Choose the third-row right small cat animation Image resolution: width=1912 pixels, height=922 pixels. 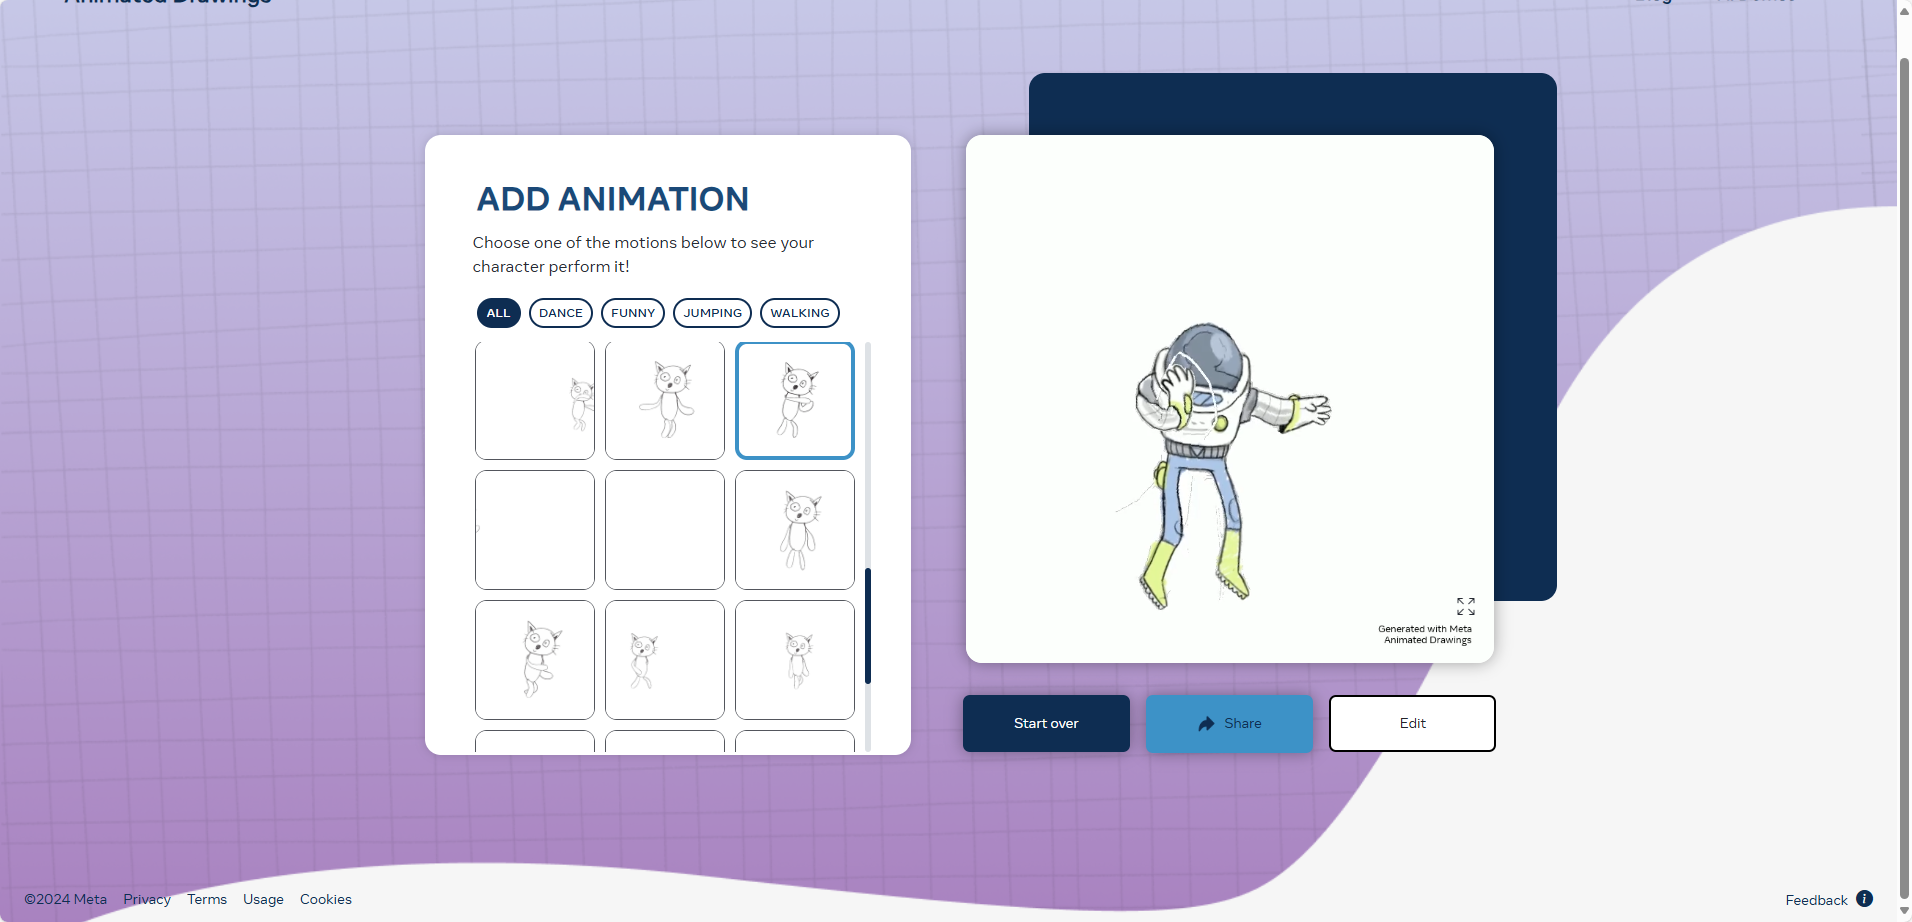795,660
